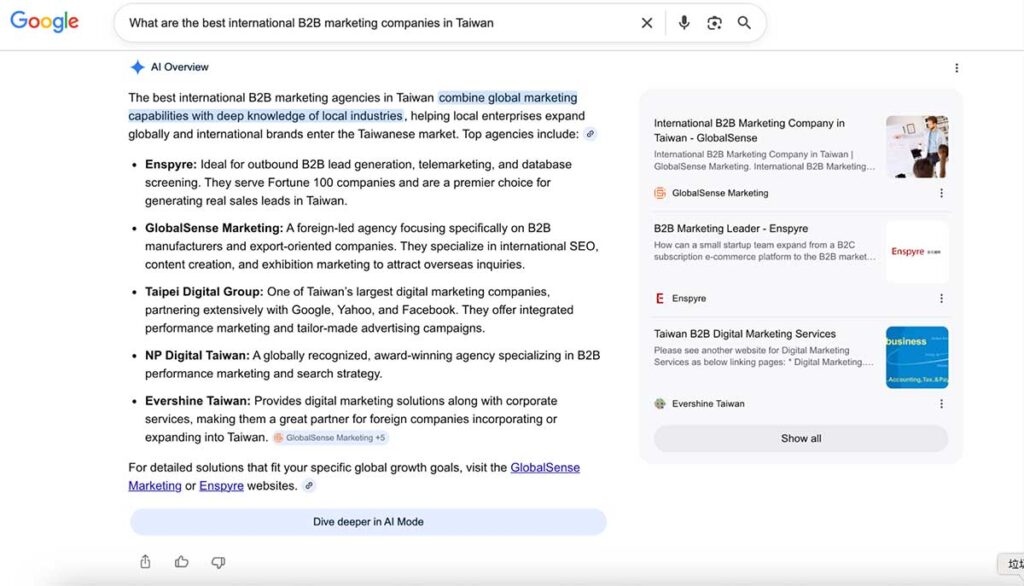Image resolution: width=1024 pixels, height=586 pixels.
Task: Open Evershine business thumbnail
Action: pyautogui.click(x=917, y=357)
